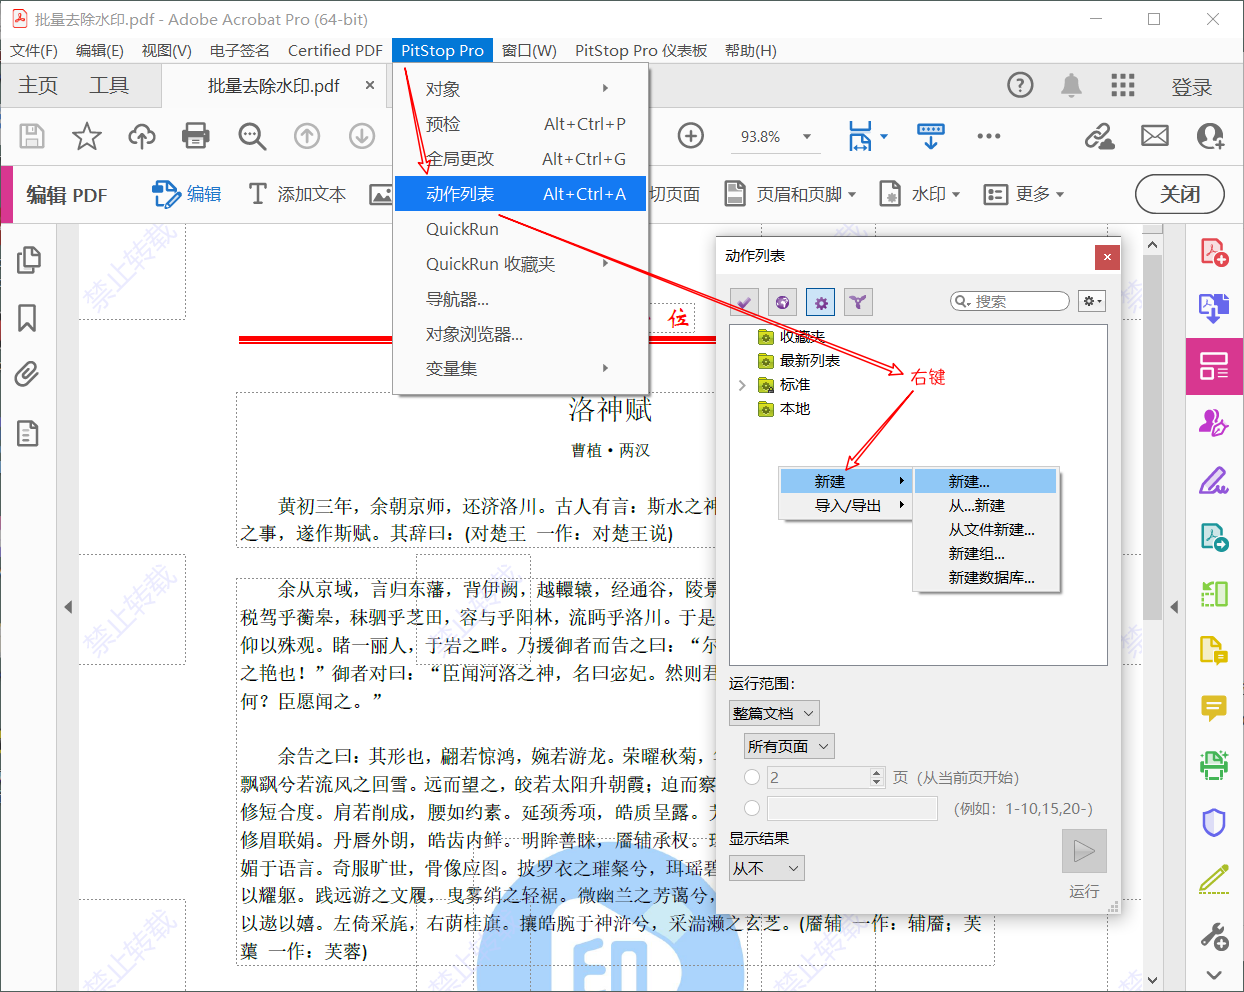Expand the 标准 folder in action tree
This screenshot has height=992, width=1244.
(x=742, y=385)
